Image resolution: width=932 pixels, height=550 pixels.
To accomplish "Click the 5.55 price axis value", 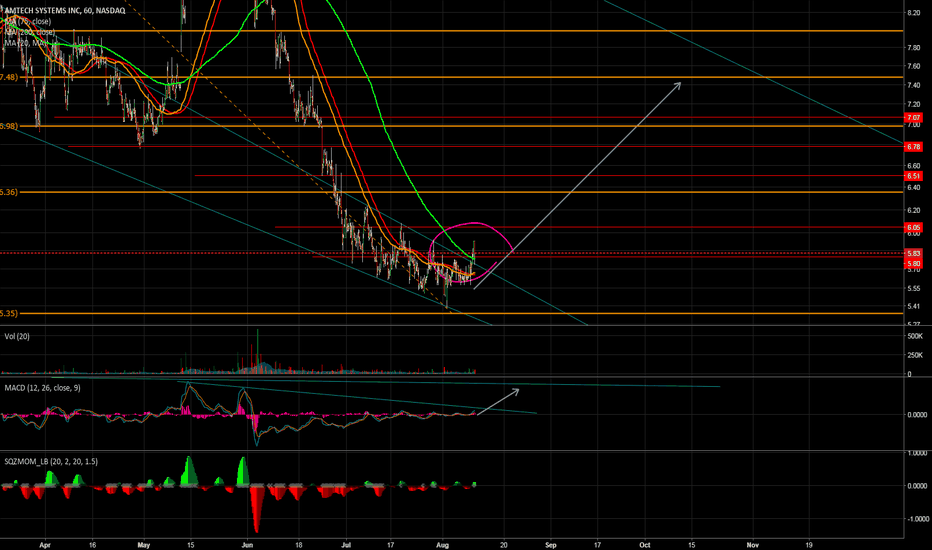I will click(914, 289).
